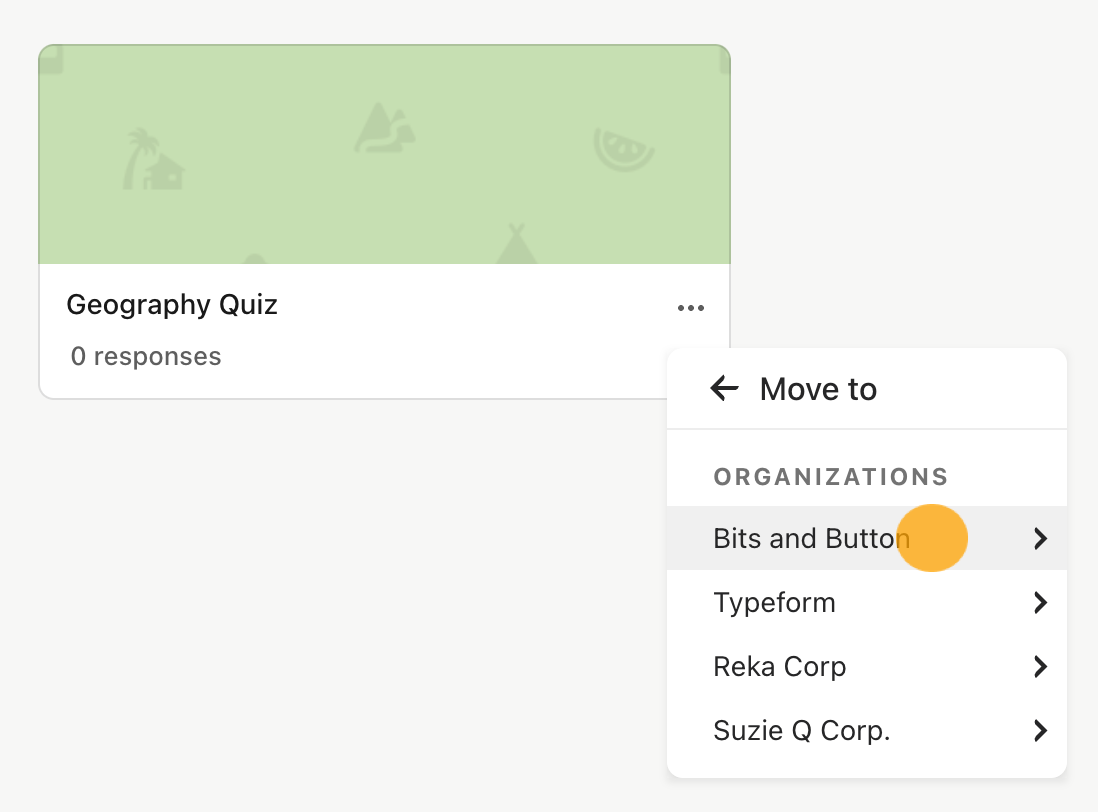Image resolution: width=1098 pixels, height=812 pixels.
Task: Click the tent icon on the cover
Action: coord(516,244)
